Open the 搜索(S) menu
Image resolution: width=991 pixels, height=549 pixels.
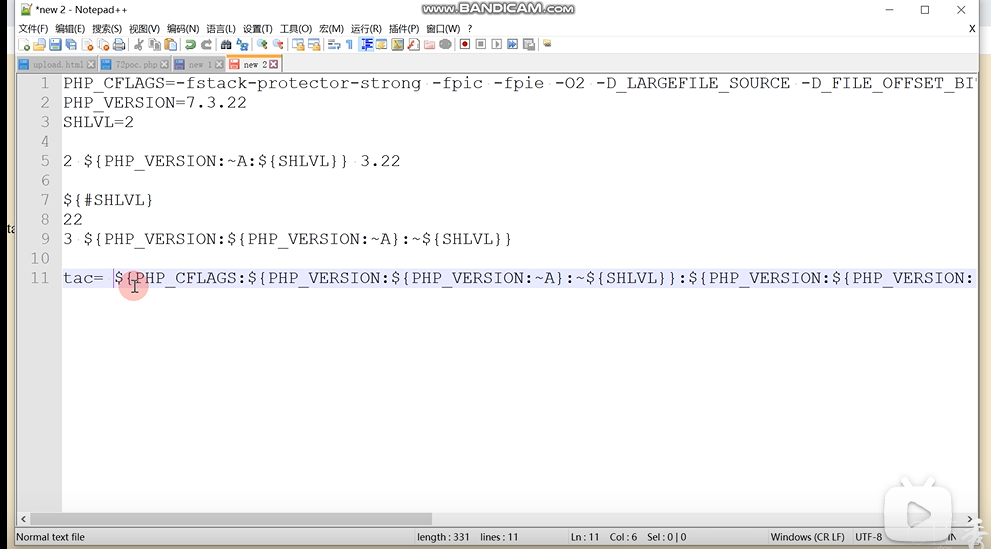107,28
